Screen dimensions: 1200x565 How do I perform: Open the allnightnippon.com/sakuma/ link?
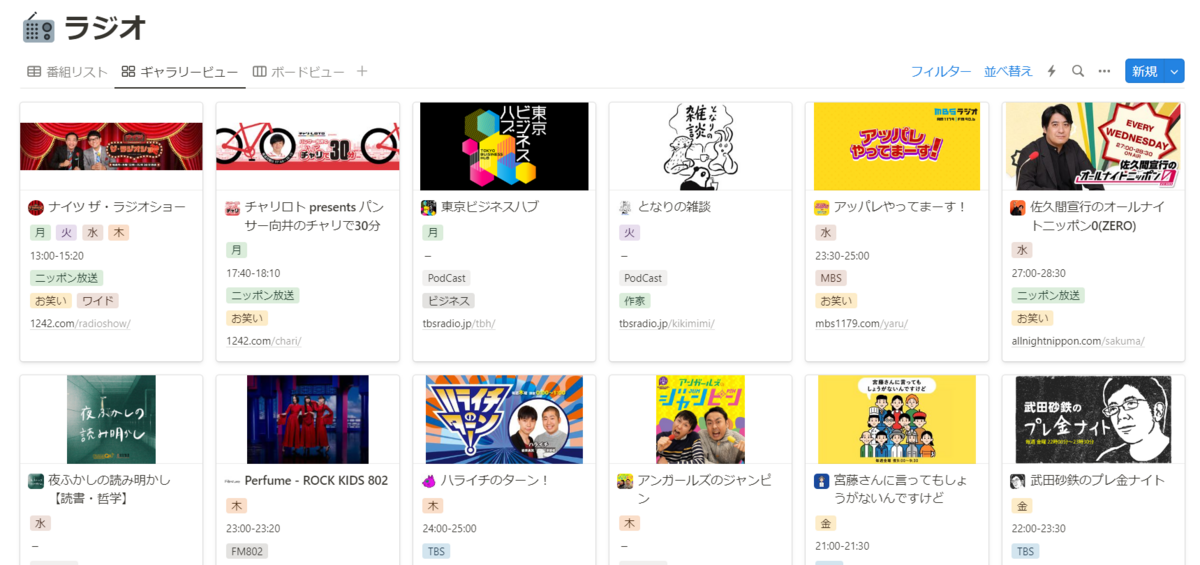1078,341
